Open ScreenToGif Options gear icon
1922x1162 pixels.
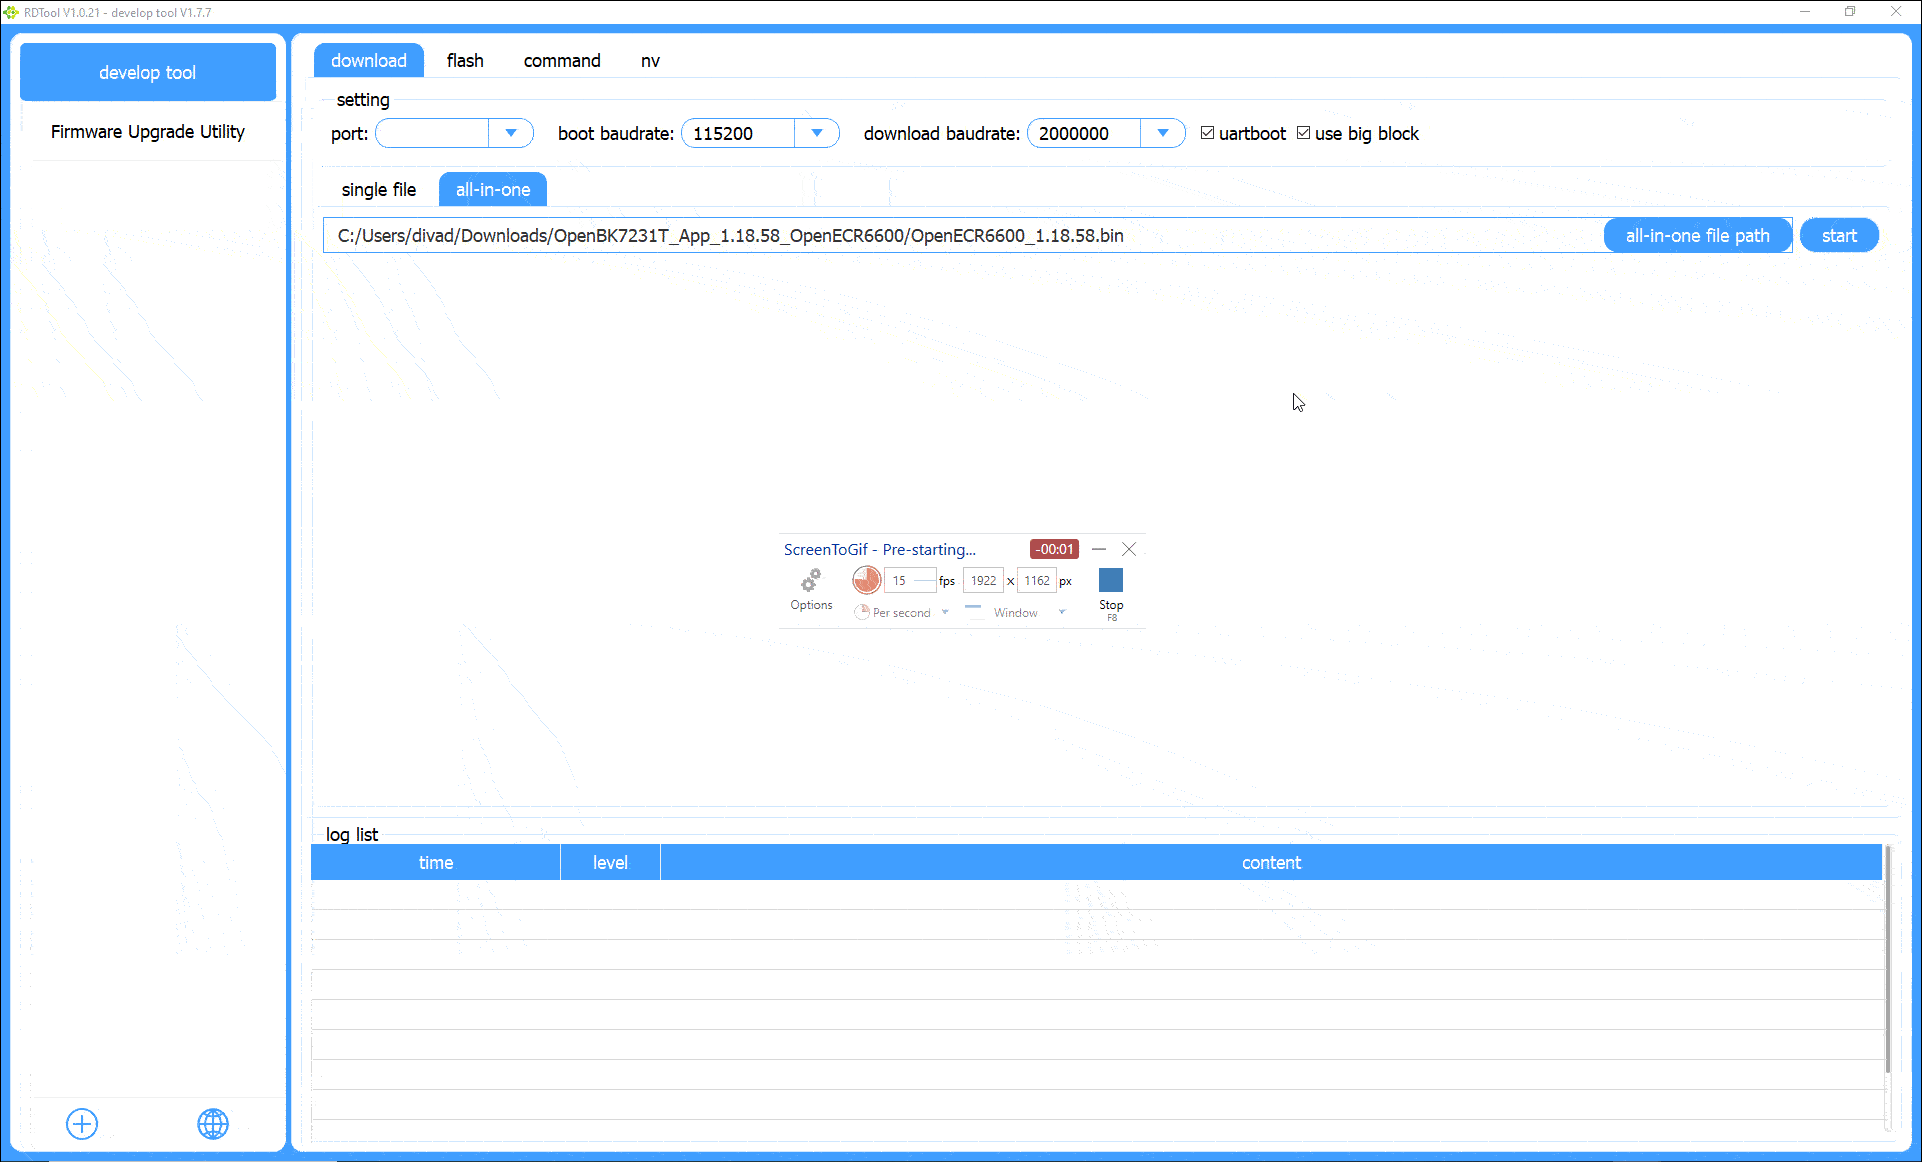pyautogui.click(x=811, y=580)
